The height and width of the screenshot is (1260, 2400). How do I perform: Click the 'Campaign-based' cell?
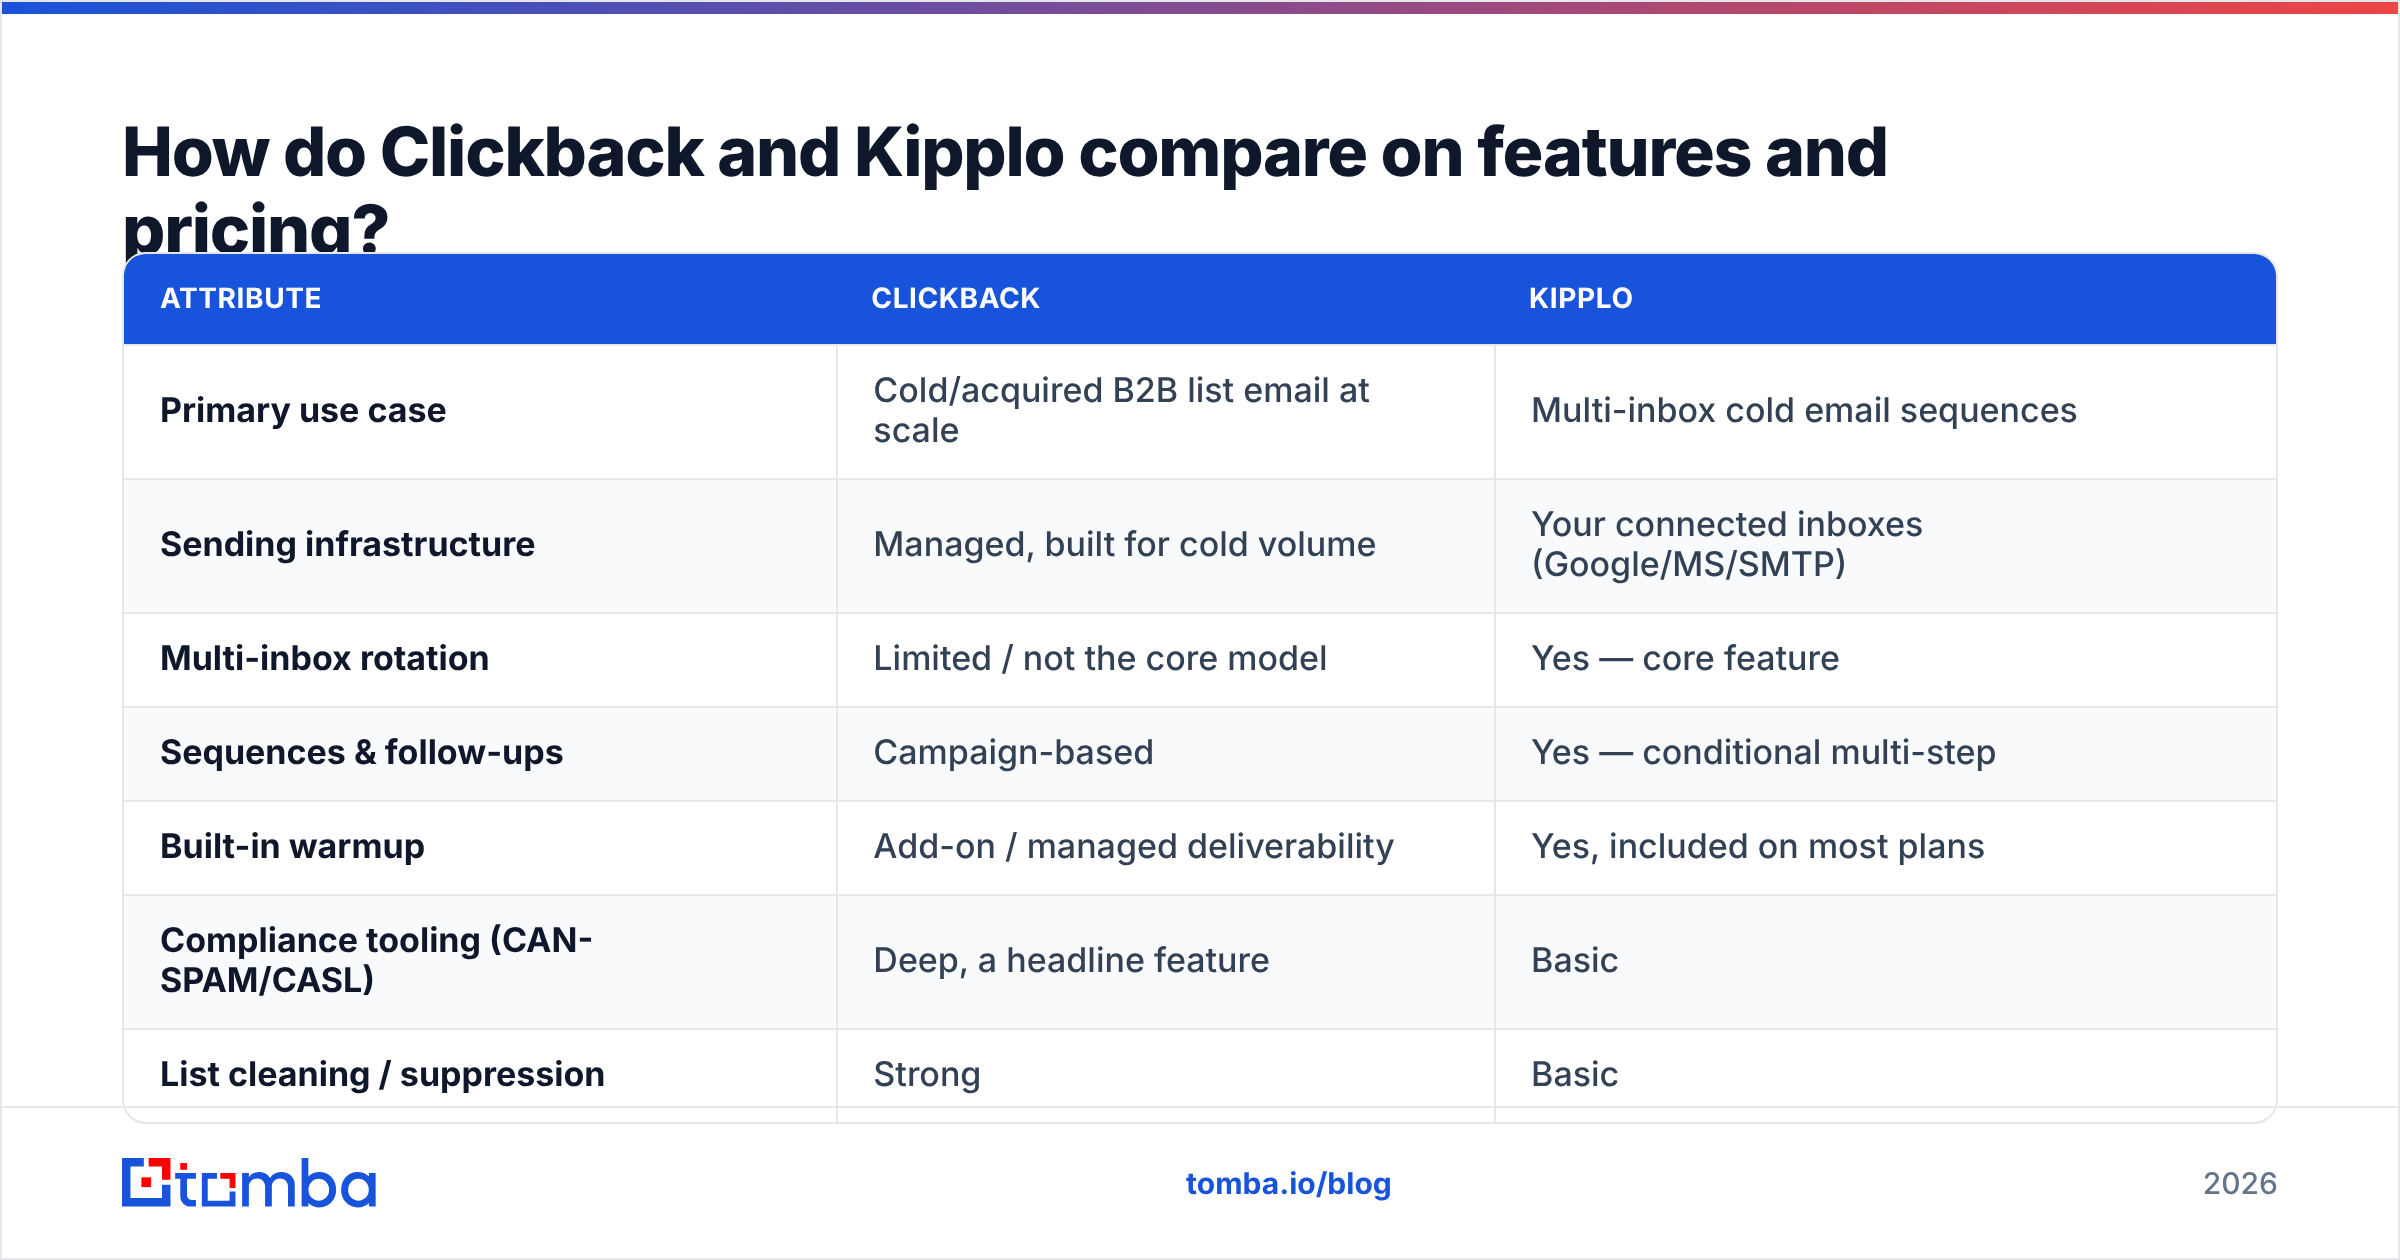click(x=1013, y=752)
